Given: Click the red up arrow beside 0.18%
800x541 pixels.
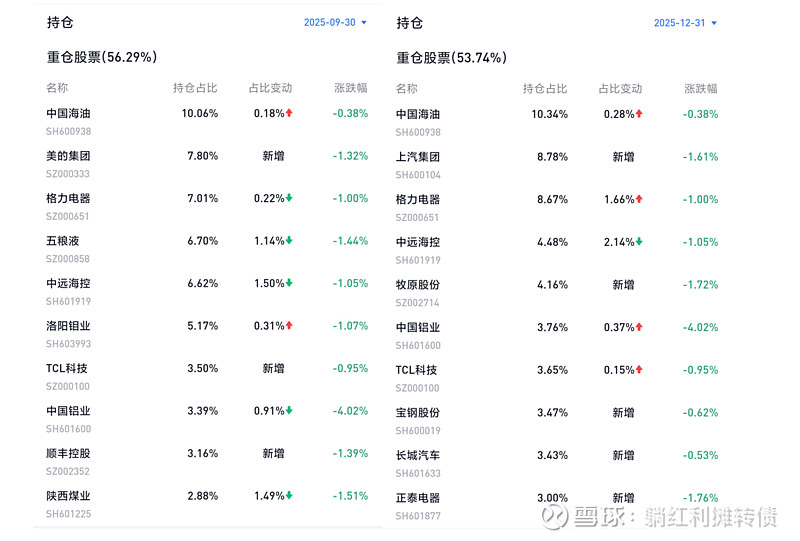Looking at the screenshot, I should click(x=289, y=113).
